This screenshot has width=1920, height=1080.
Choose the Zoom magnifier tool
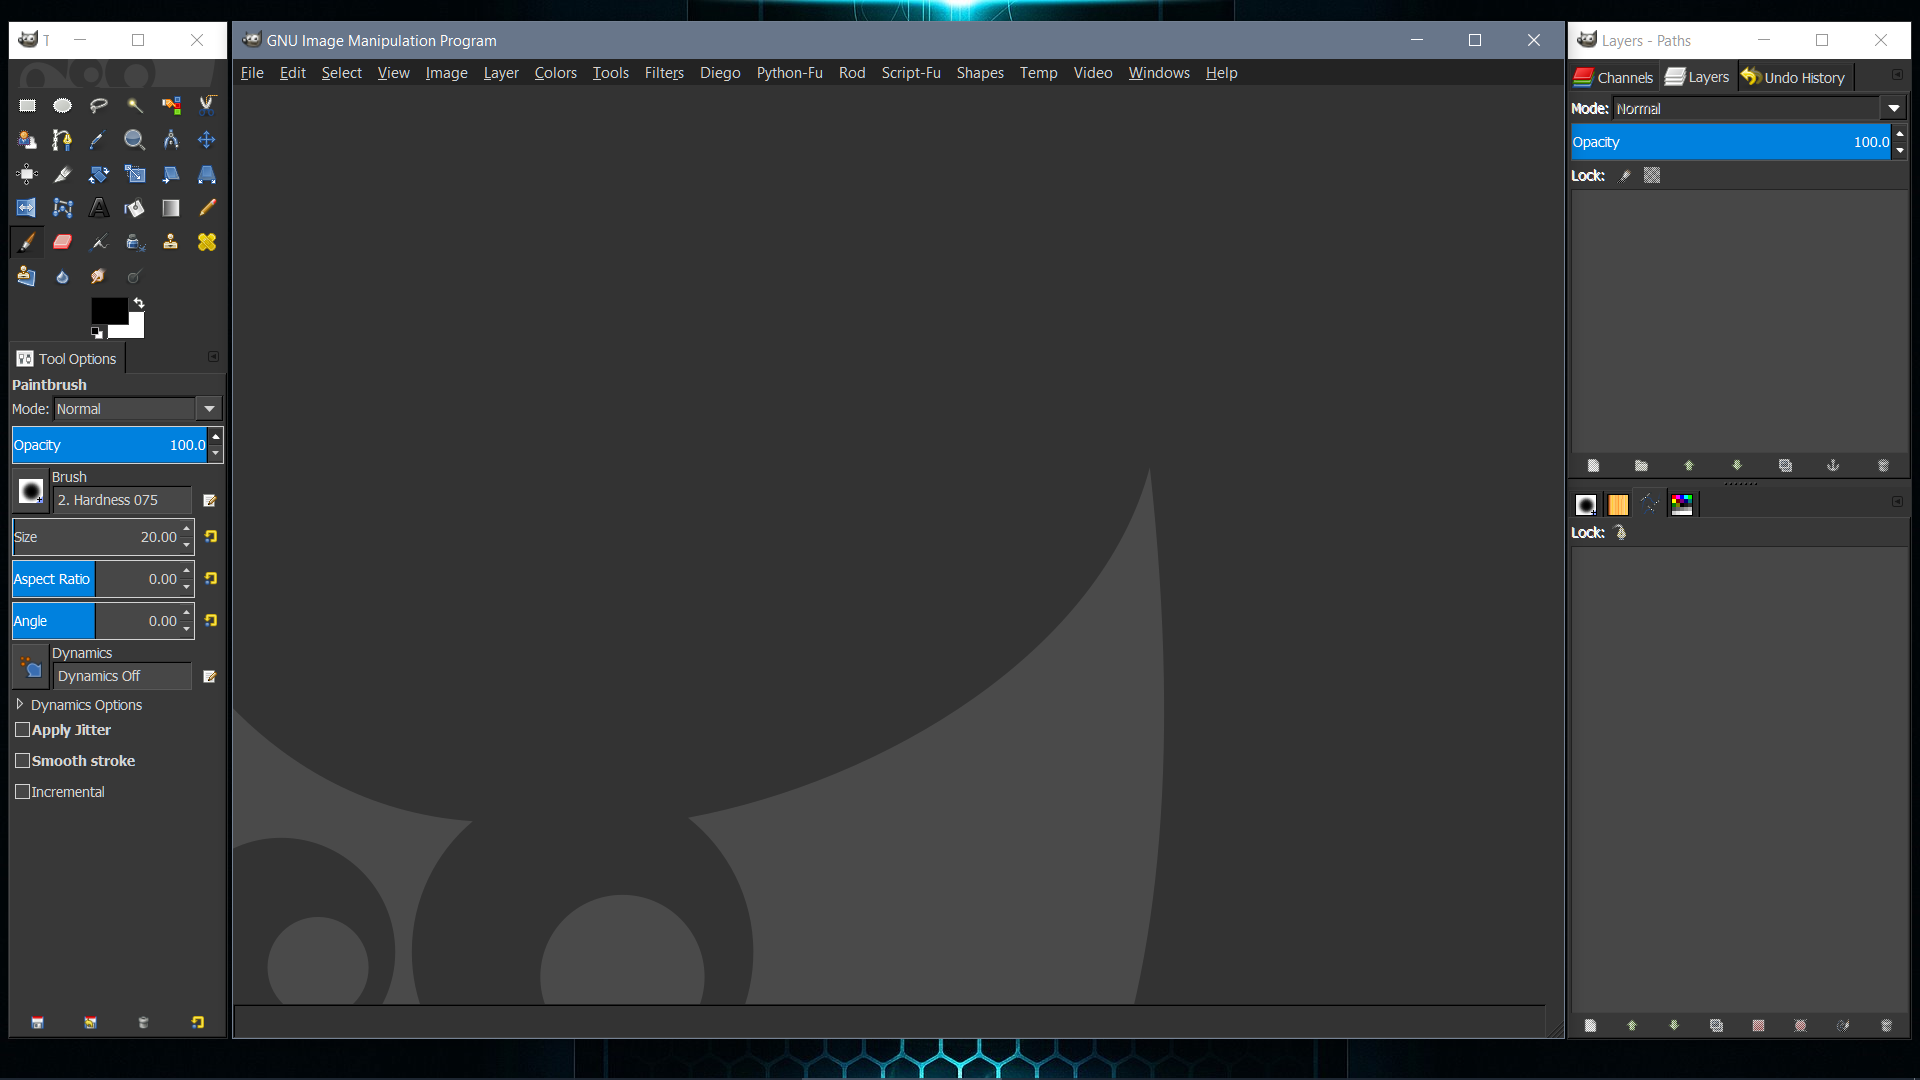pos(134,140)
